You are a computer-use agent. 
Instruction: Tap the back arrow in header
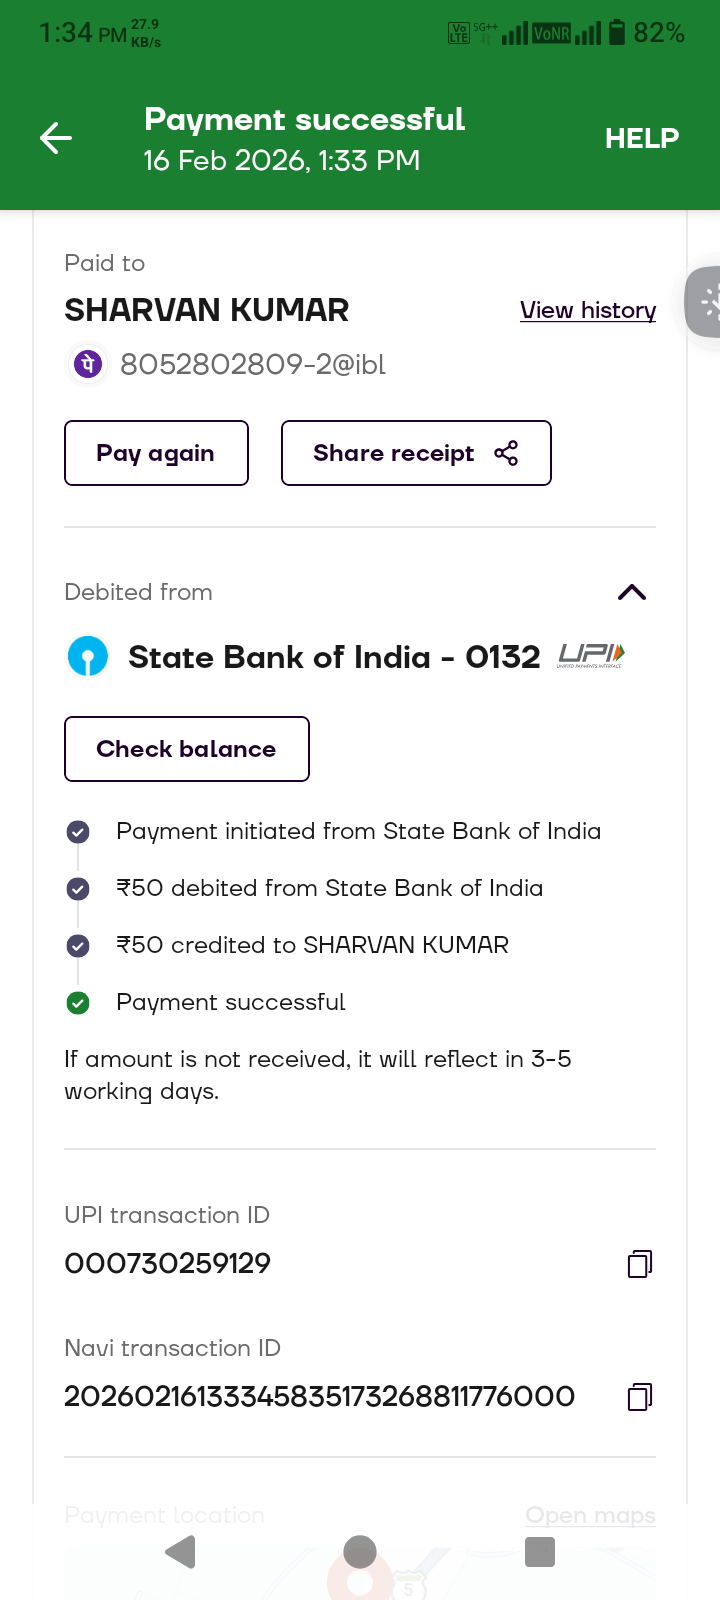tap(56, 138)
